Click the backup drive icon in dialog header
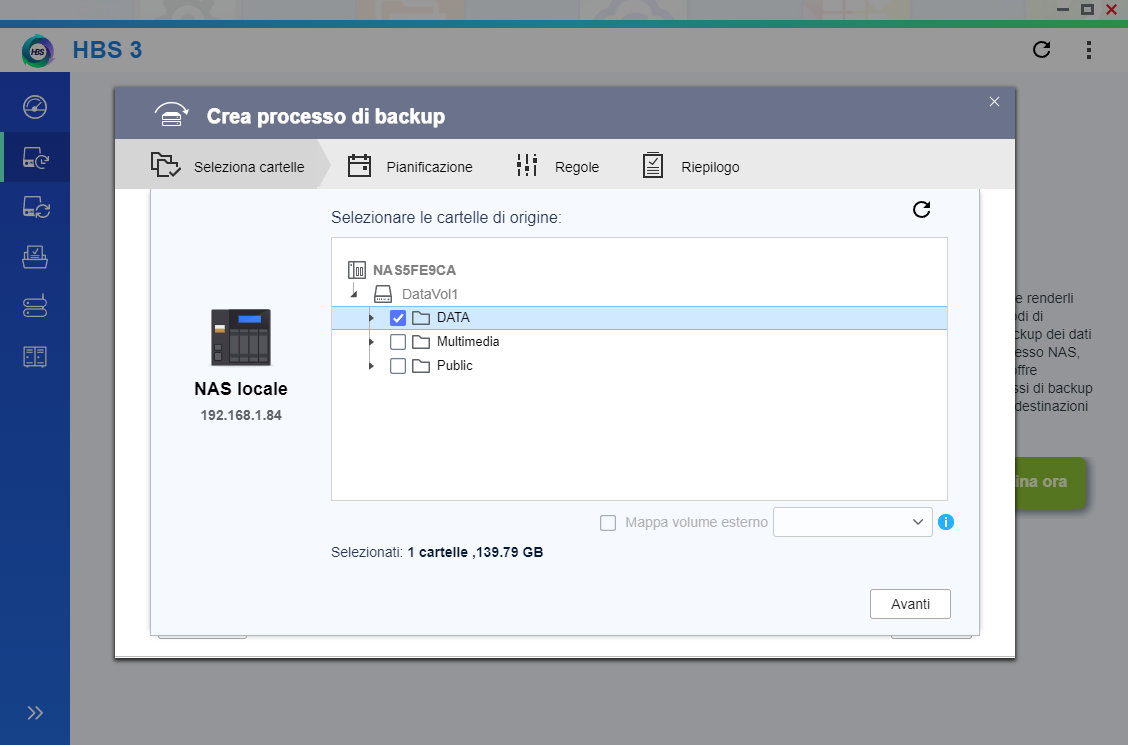The height and width of the screenshot is (745, 1128). click(x=171, y=115)
